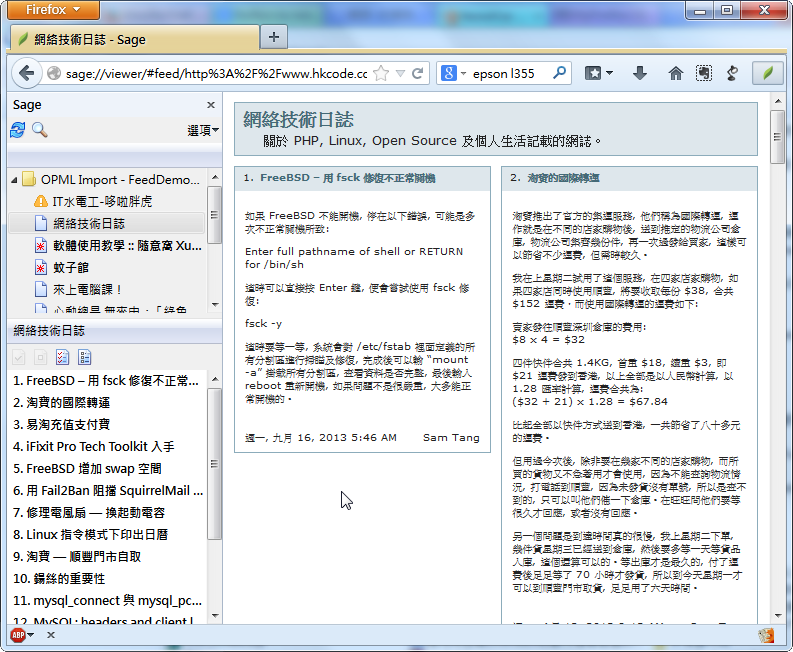This screenshot has height=652, width=793.
Task: Click the mark-all-read checkmark icon
Action: pos(19,358)
